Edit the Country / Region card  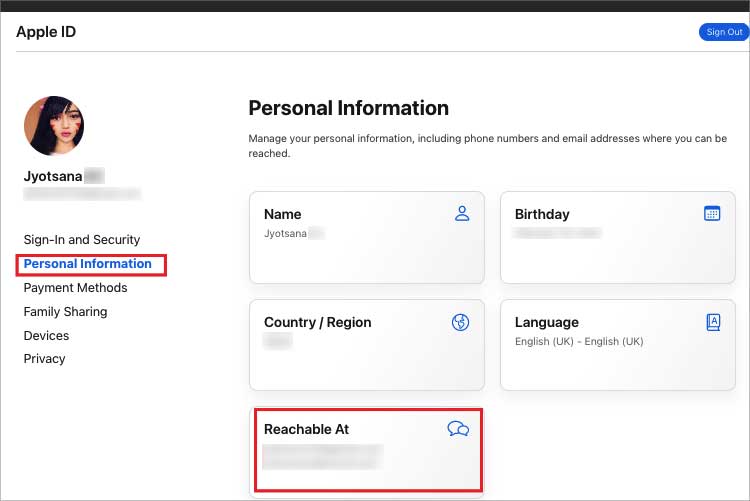[366, 345]
